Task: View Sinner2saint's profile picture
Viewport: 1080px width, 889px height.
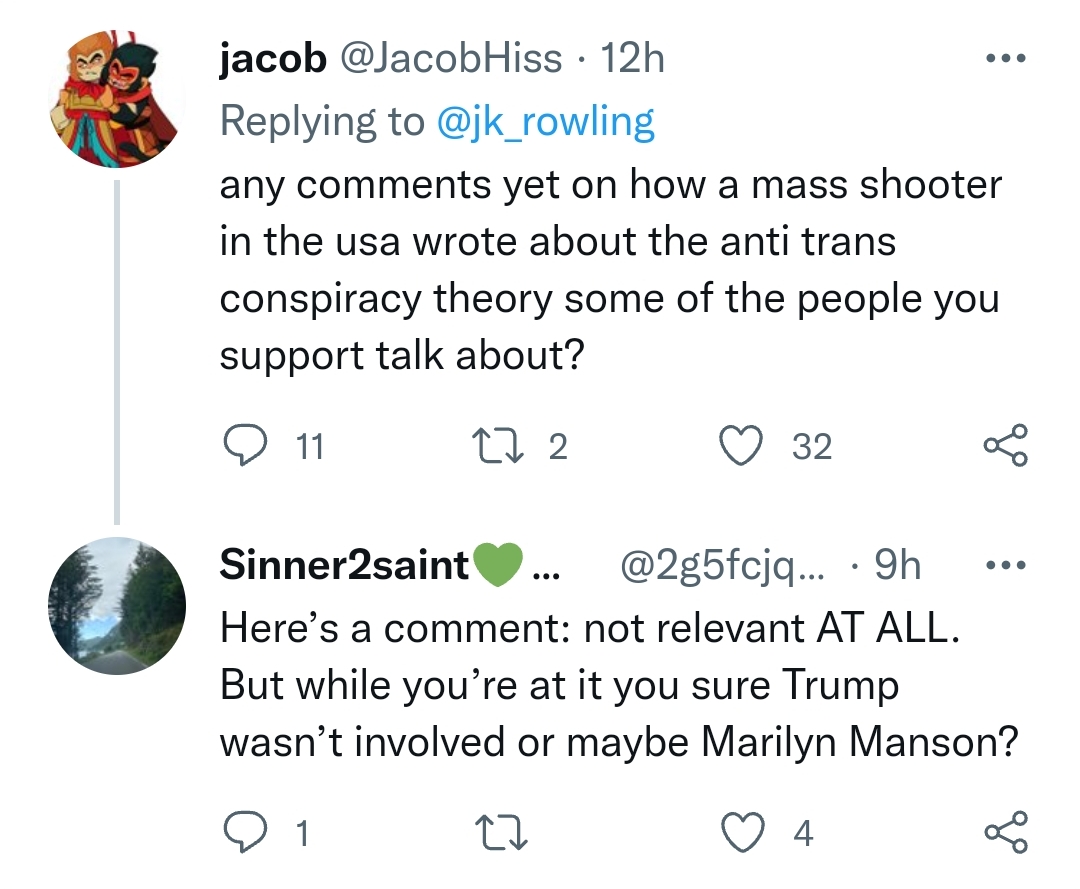Action: (116, 606)
